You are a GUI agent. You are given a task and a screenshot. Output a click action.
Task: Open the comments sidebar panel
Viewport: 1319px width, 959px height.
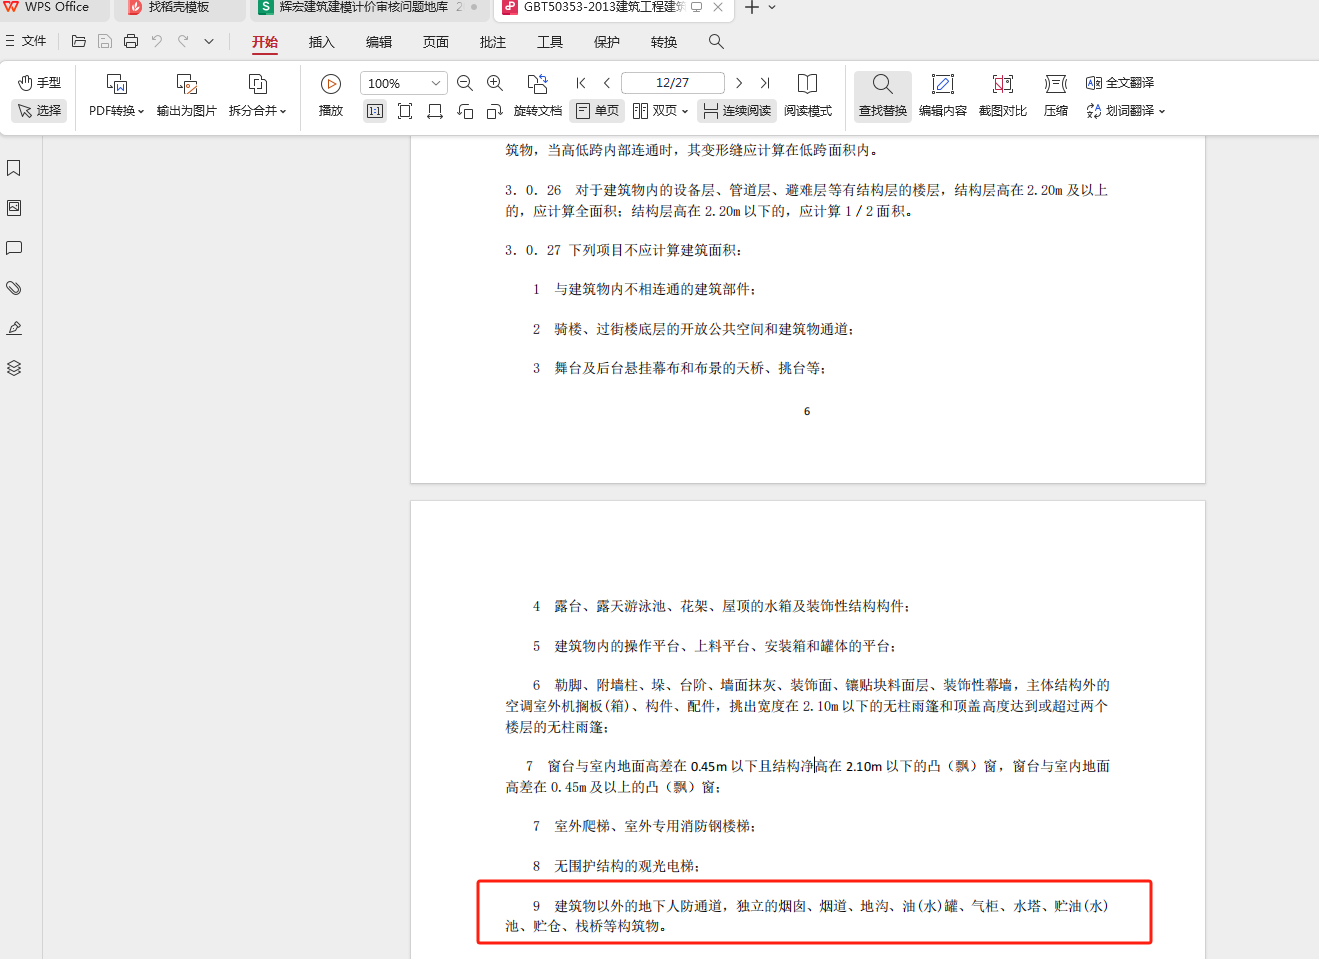point(14,248)
